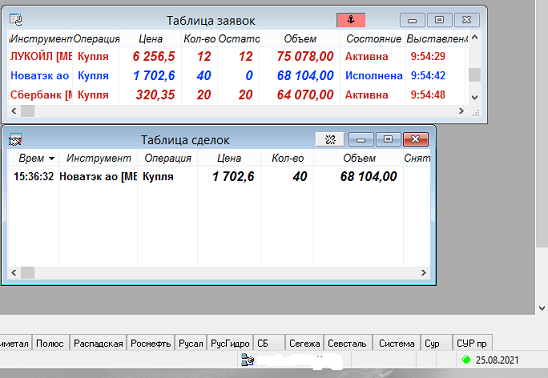Viewport: 548px width, 378px height.
Task: Open the Полюс tab
Action: [50, 343]
